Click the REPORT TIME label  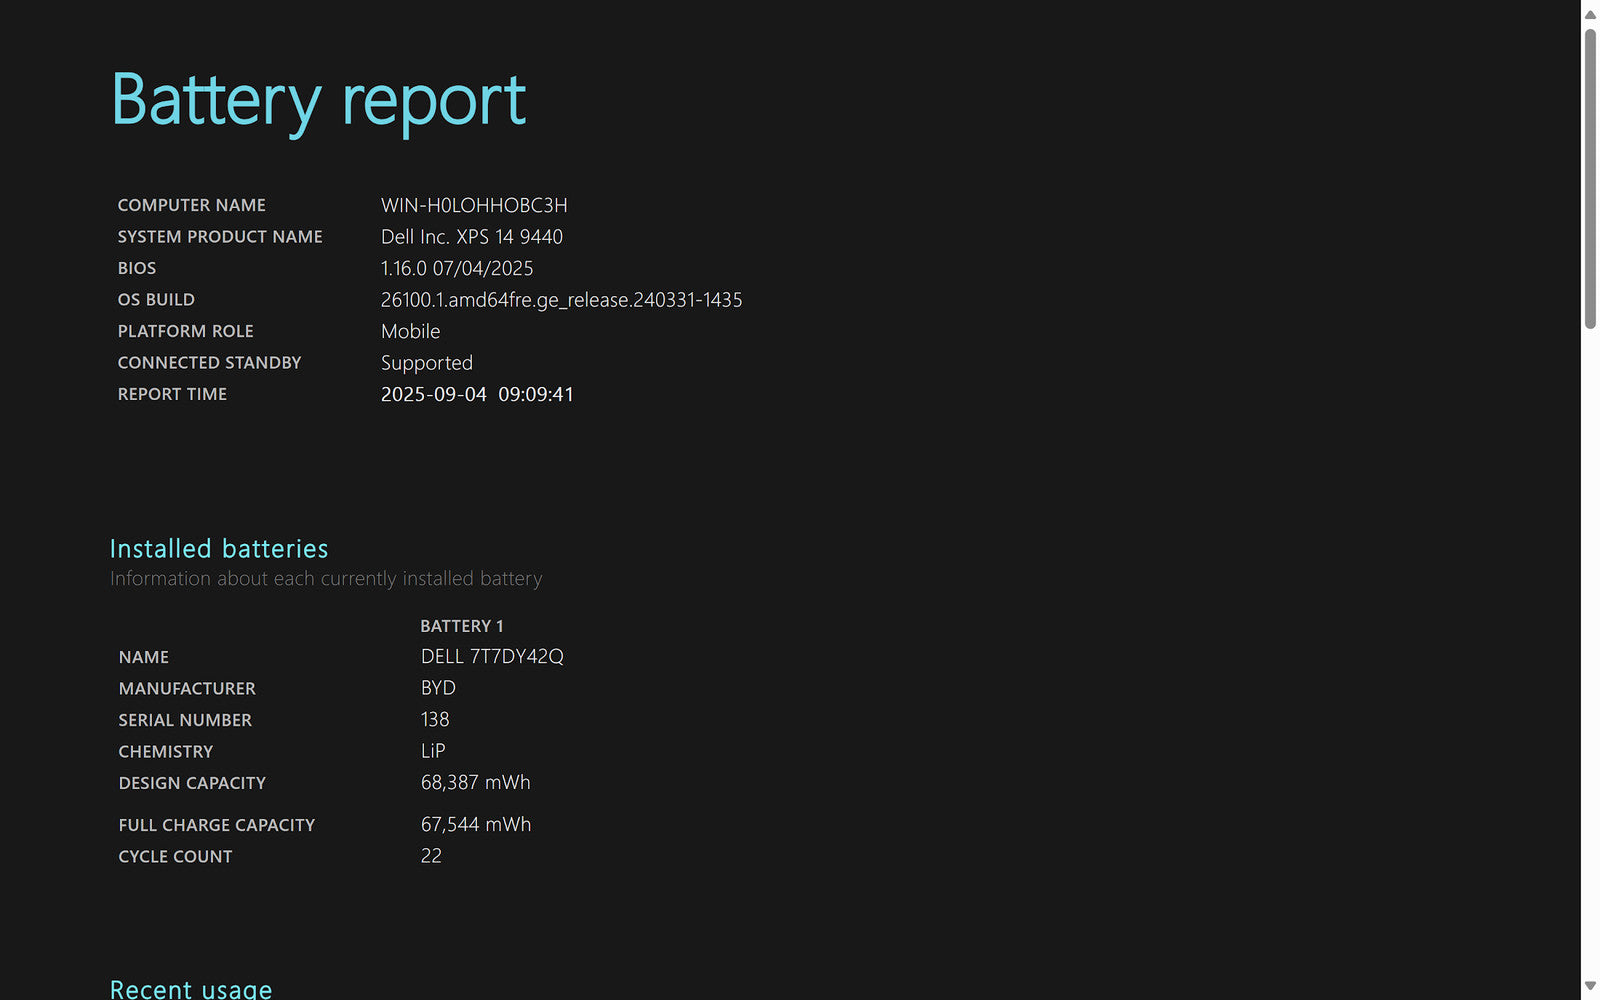172,394
